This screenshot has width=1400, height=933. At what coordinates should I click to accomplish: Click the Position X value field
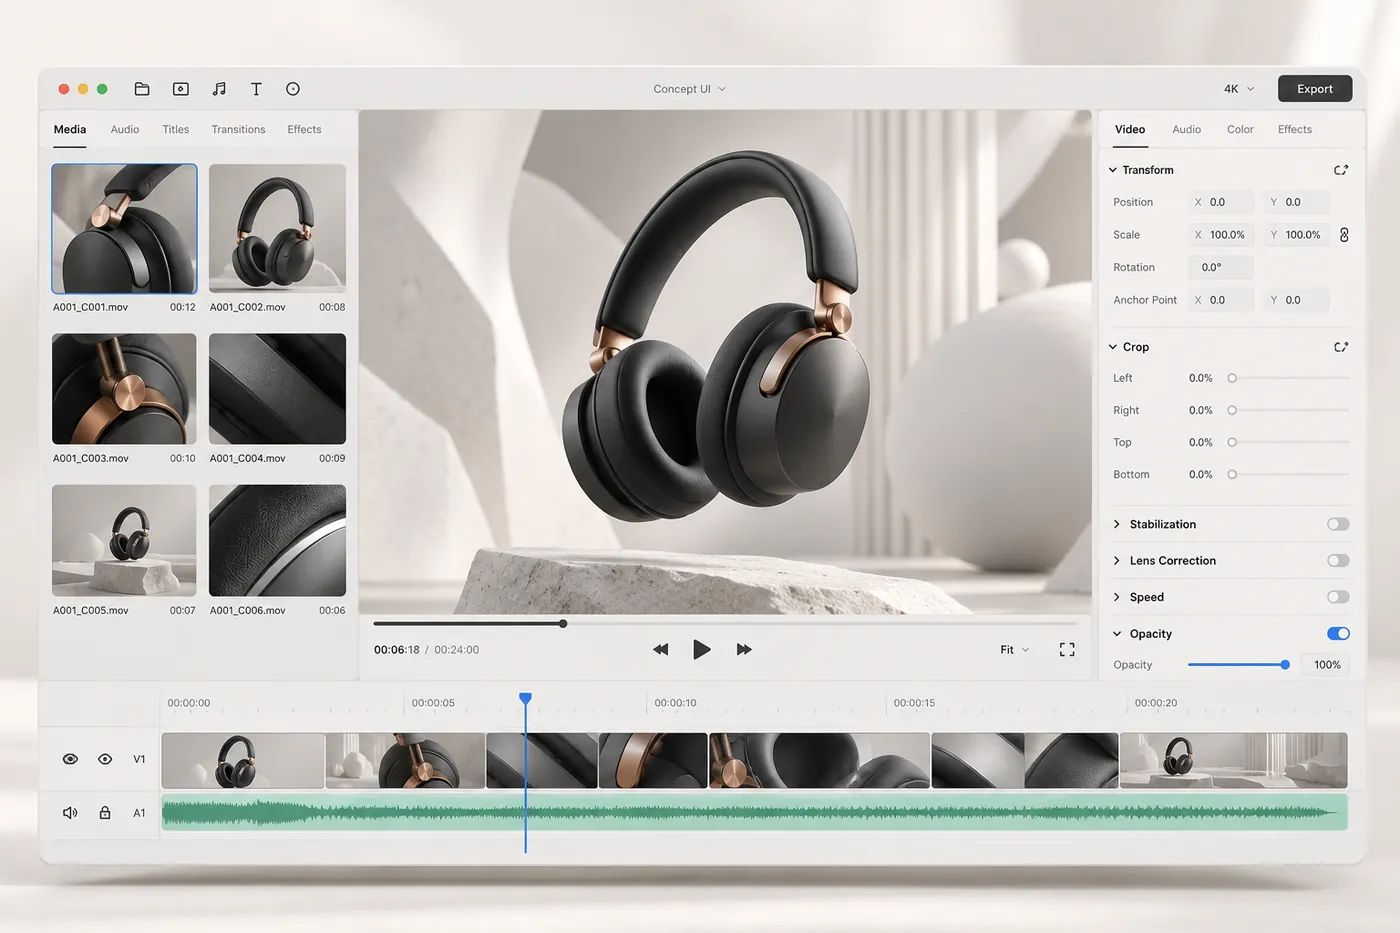click(1221, 202)
